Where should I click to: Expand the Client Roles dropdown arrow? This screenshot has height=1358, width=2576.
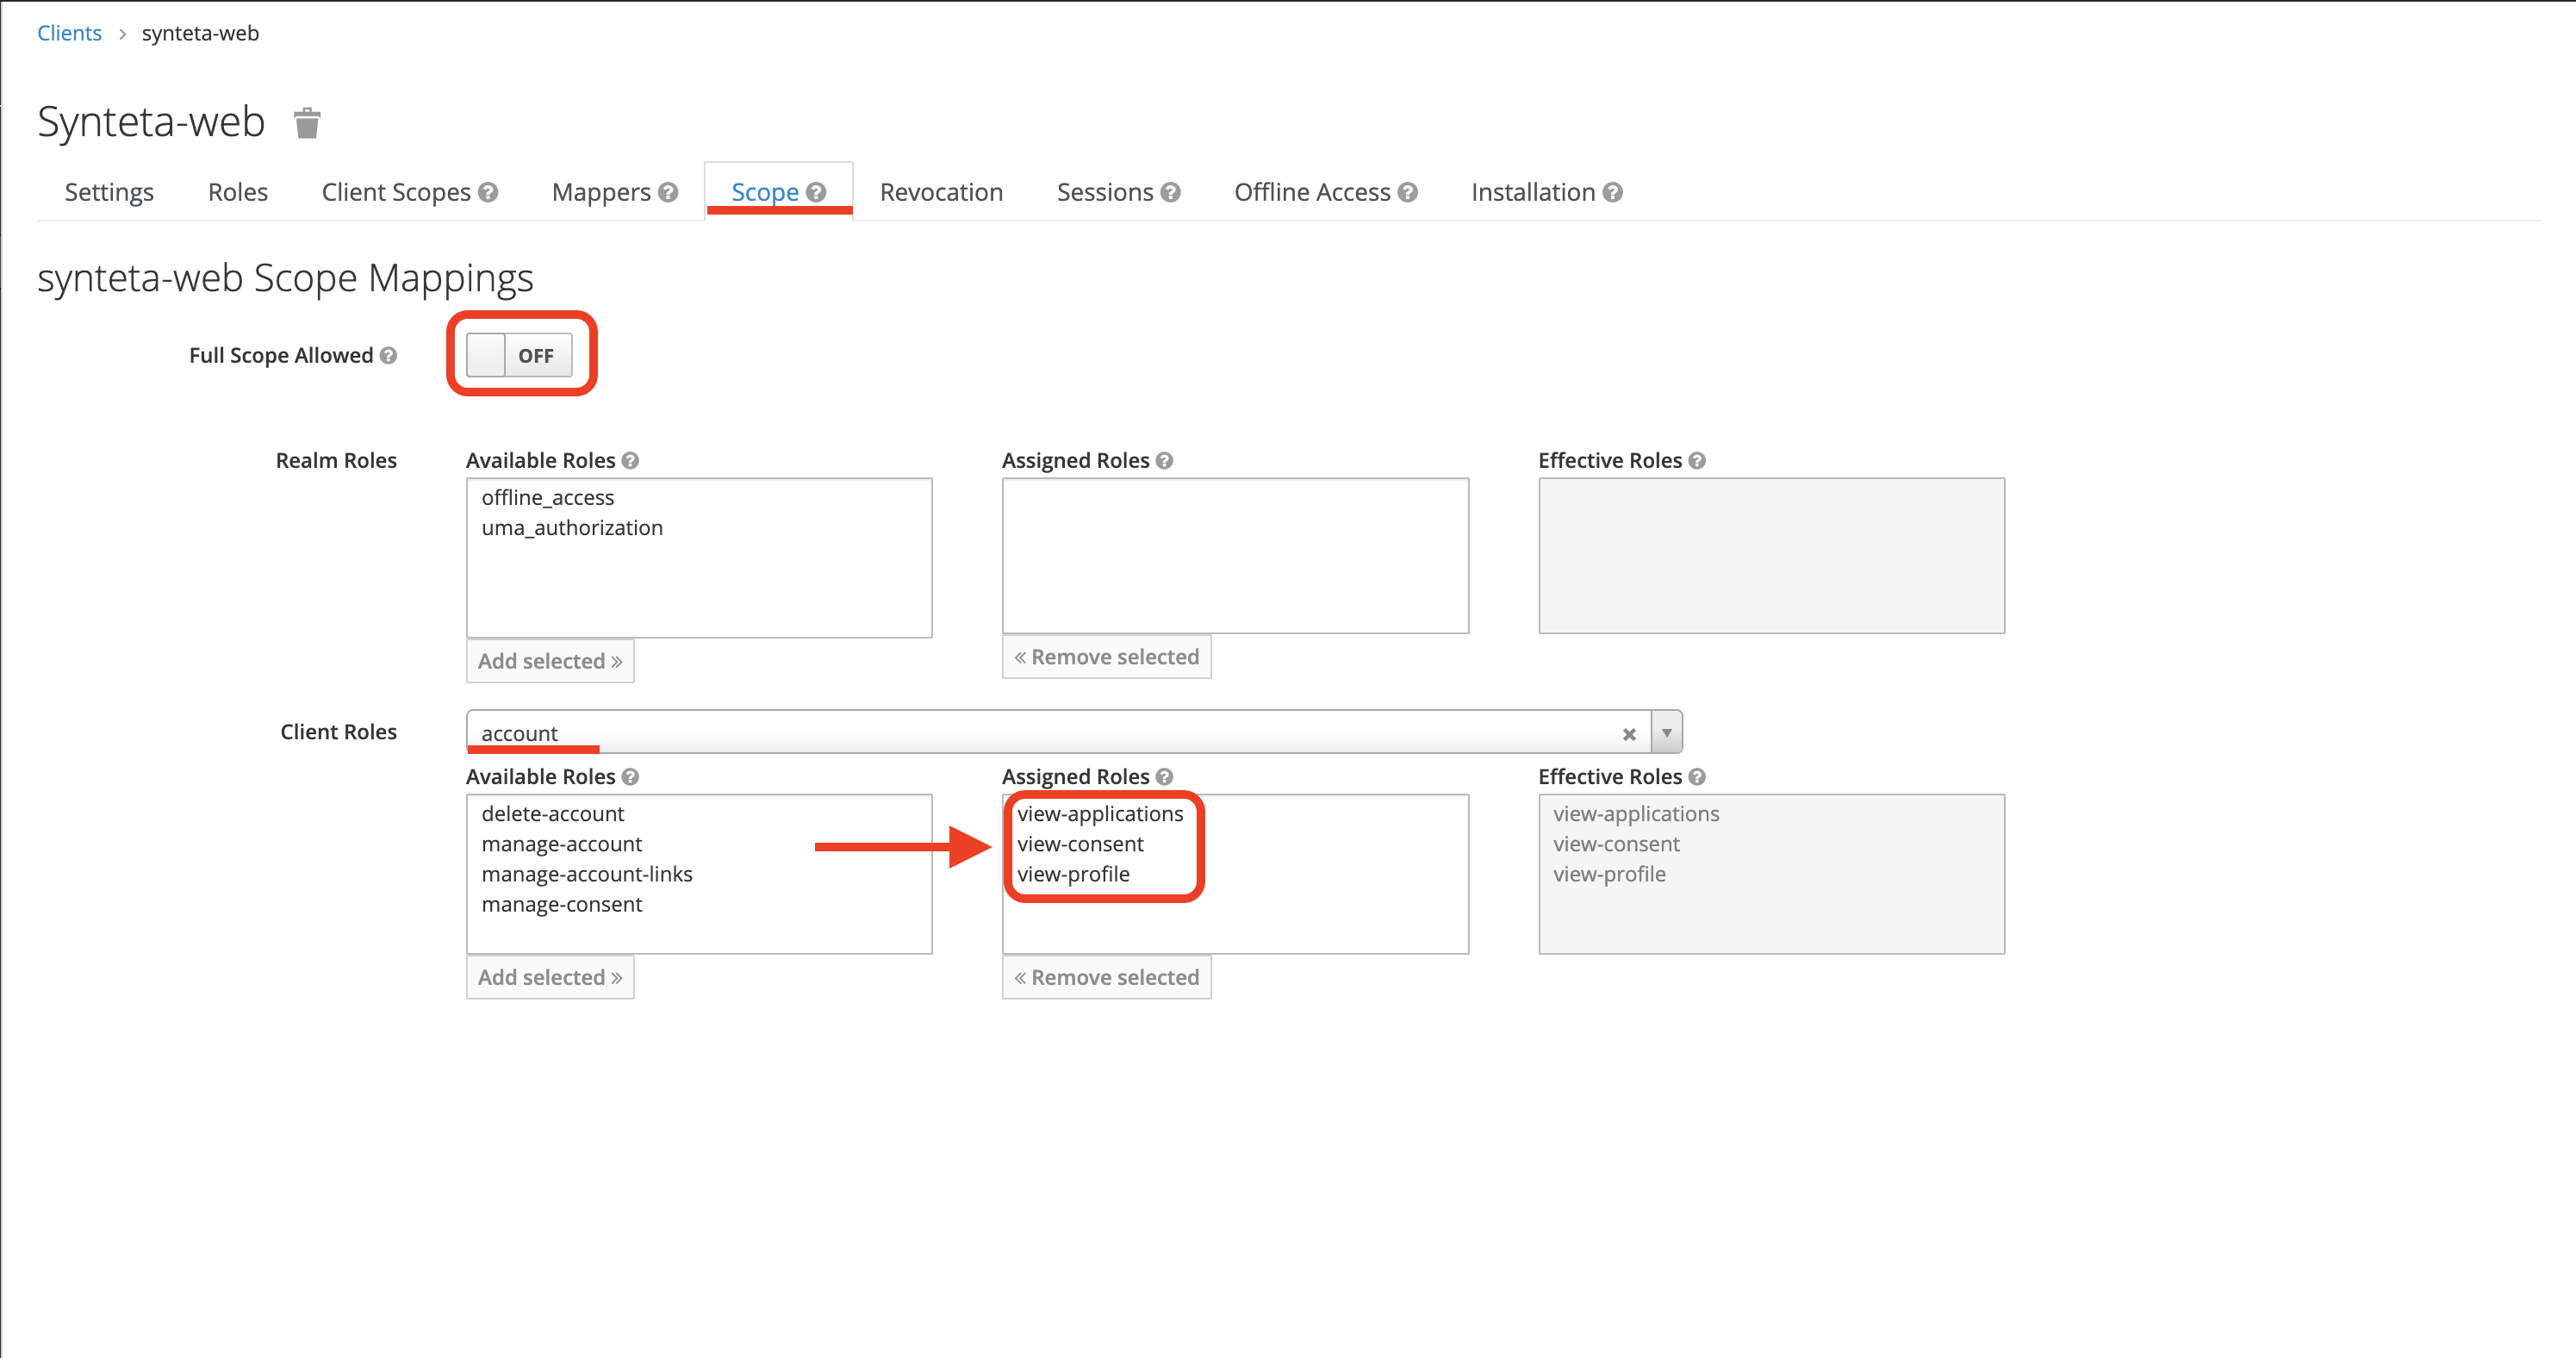tap(1667, 733)
